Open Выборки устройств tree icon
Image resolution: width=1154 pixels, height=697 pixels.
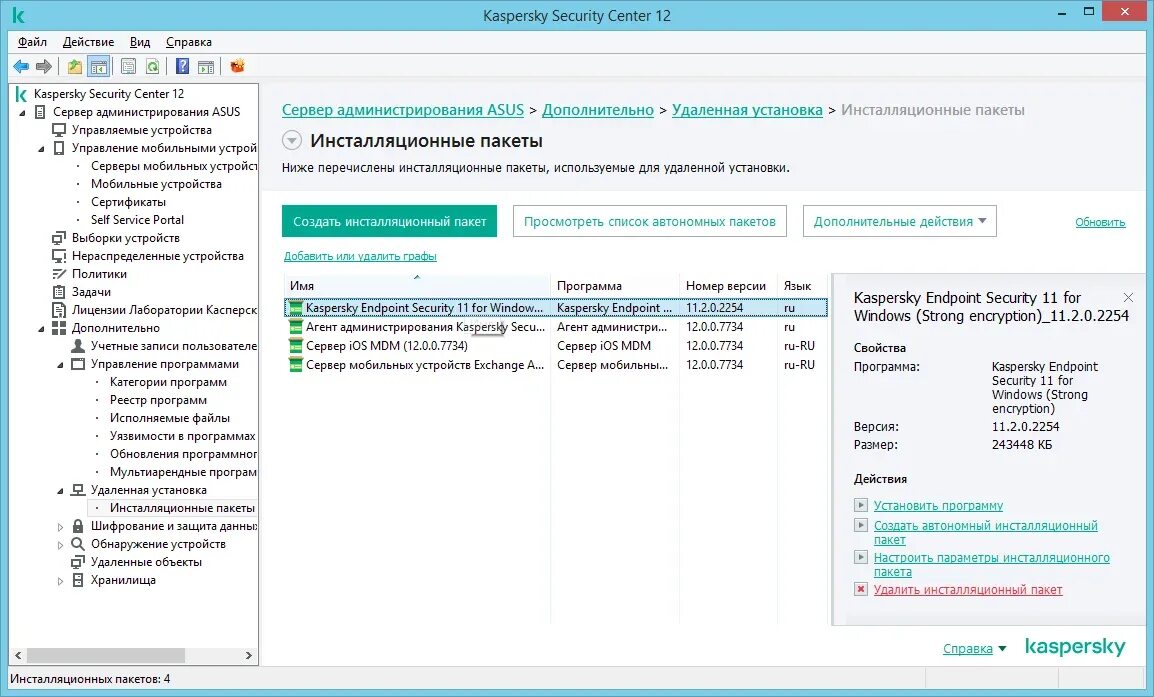pos(59,238)
